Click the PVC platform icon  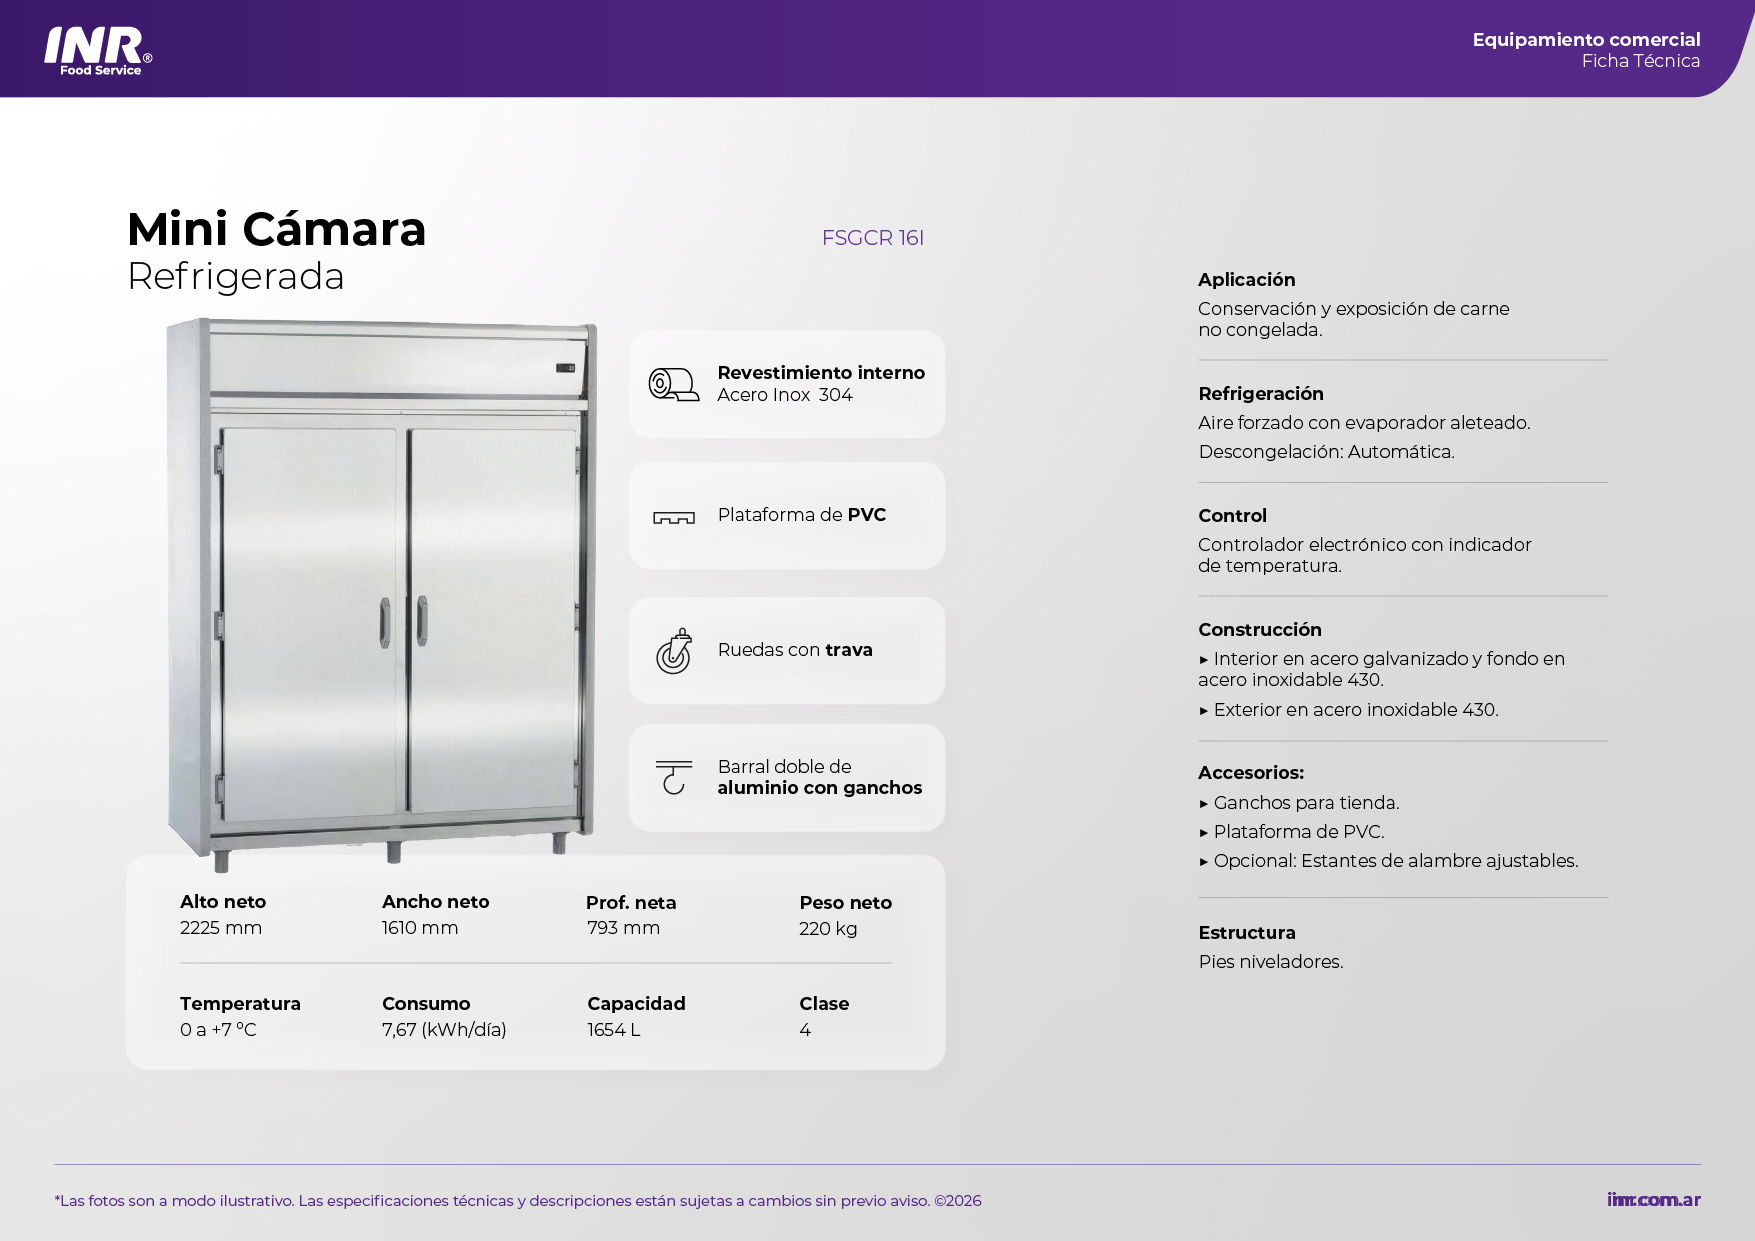673,517
